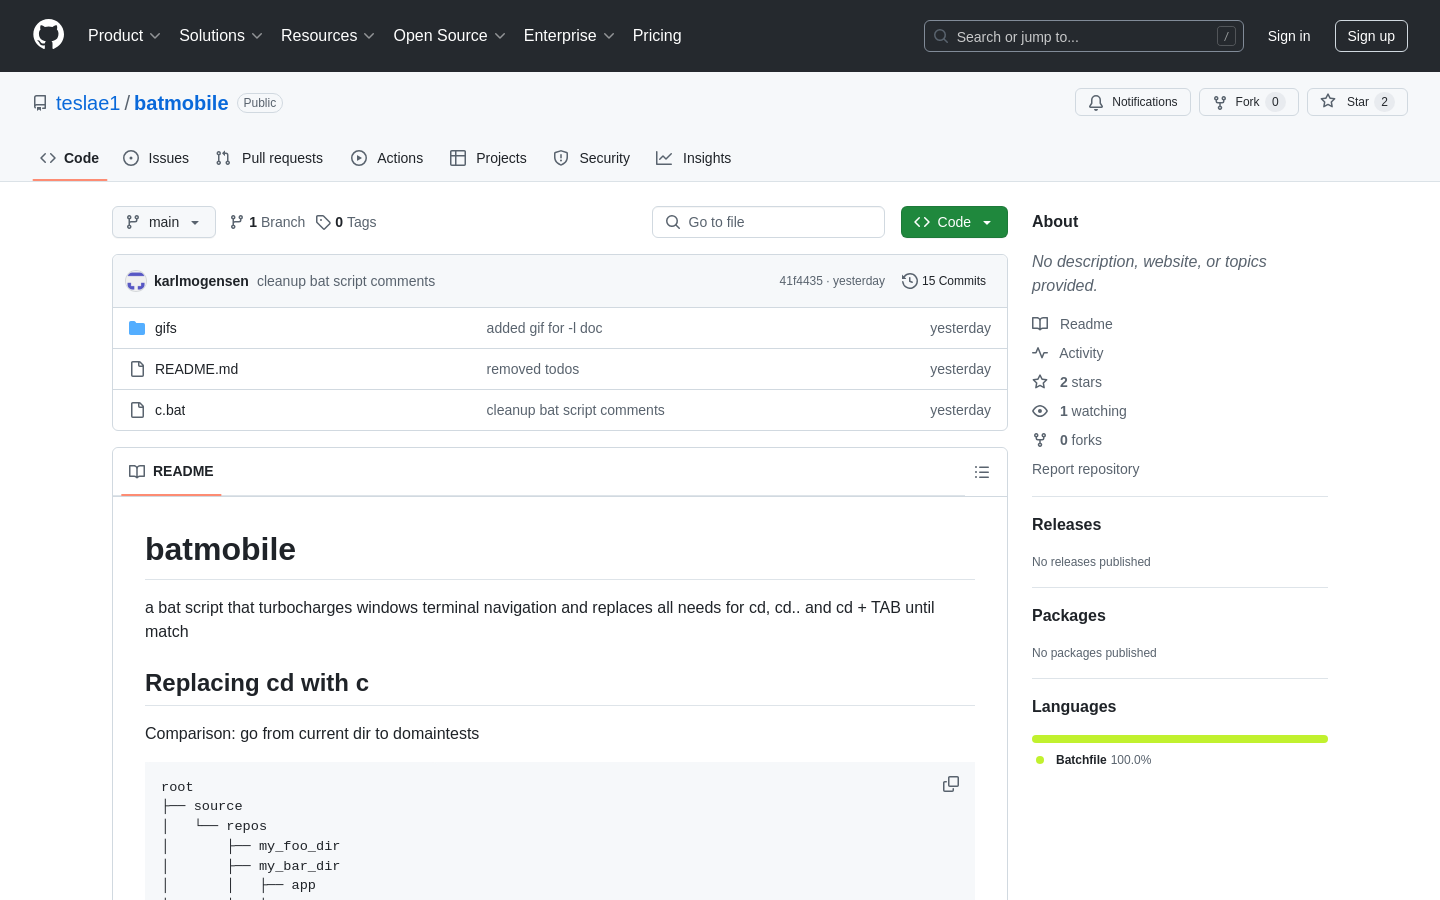Switch to the Insights tab
This screenshot has width=1440, height=900.
(694, 158)
